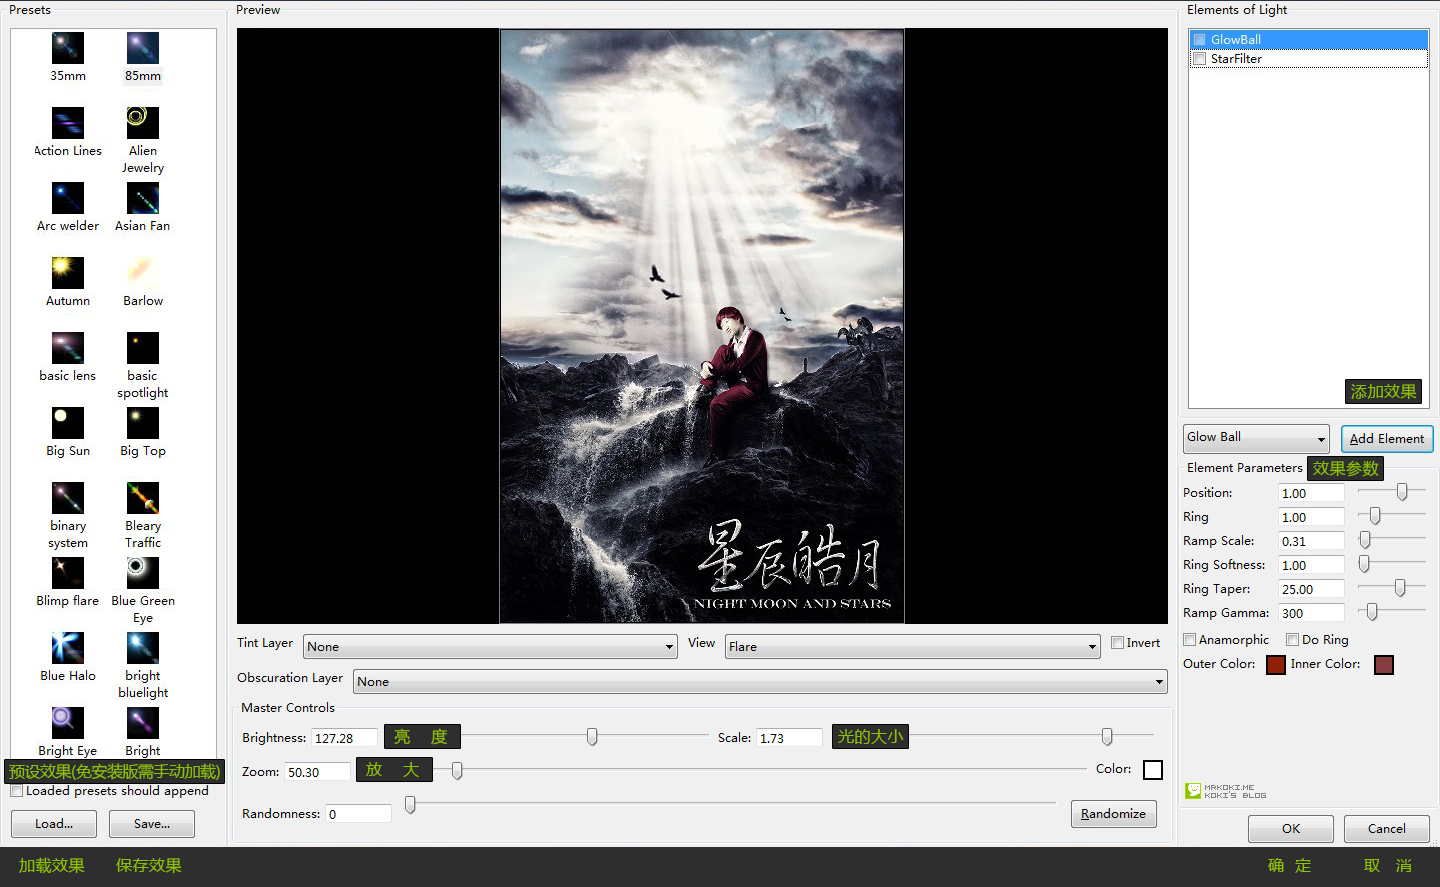Click the Ring value field
The width and height of the screenshot is (1440, 887).
click(1311, 517)
